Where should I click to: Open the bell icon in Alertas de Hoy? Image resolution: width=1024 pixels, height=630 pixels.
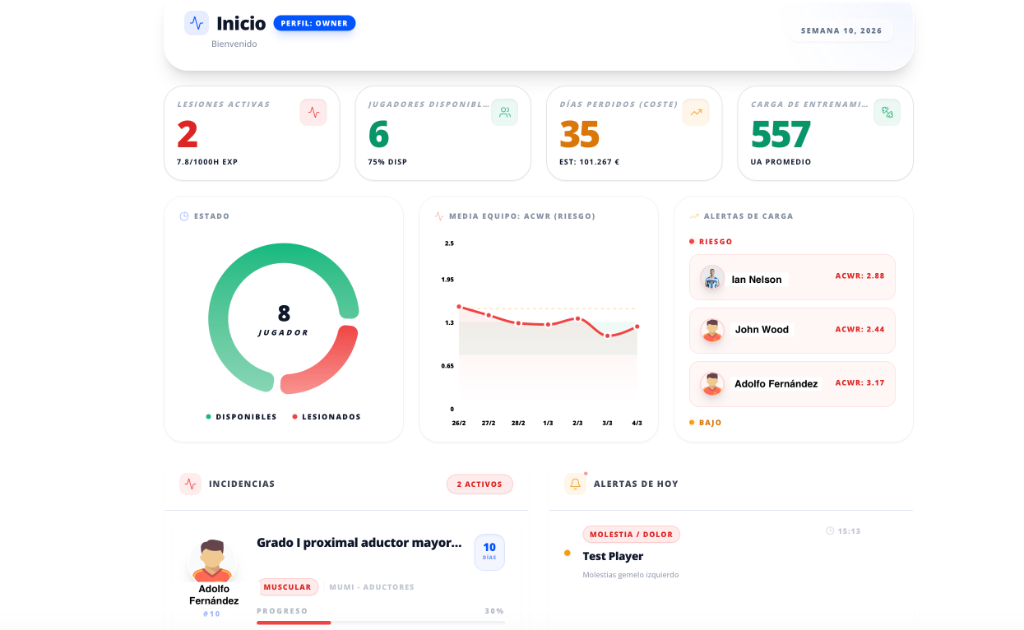(573, 483)
